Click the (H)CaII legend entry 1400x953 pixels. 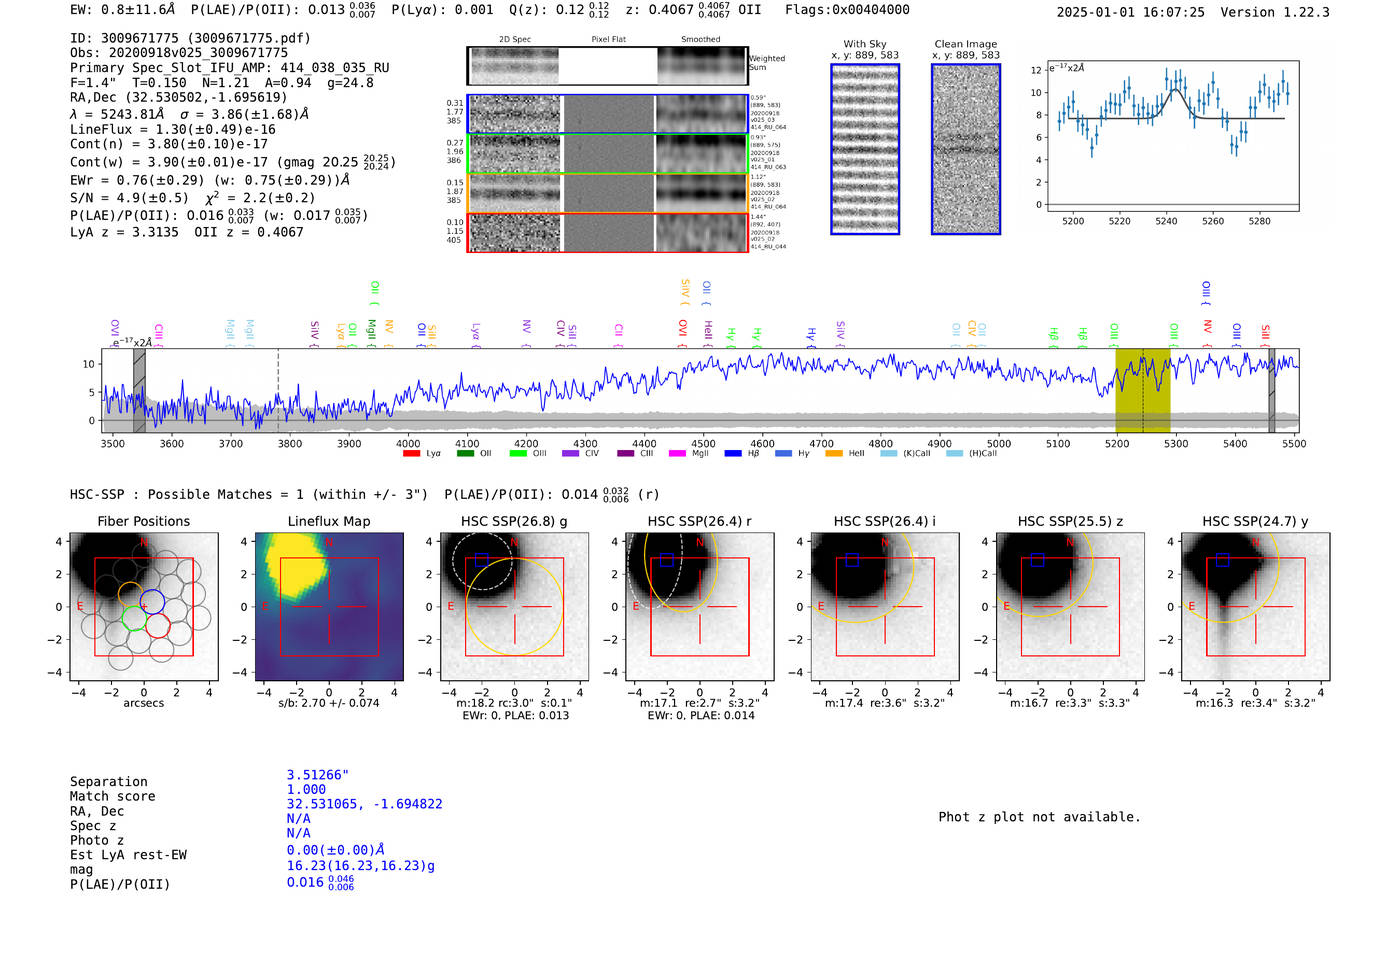click(971, 454)
